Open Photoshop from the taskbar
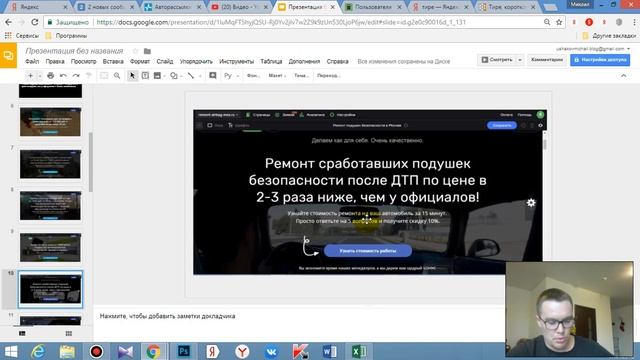This screenshot has width=640, height=360. click(184, 351)
